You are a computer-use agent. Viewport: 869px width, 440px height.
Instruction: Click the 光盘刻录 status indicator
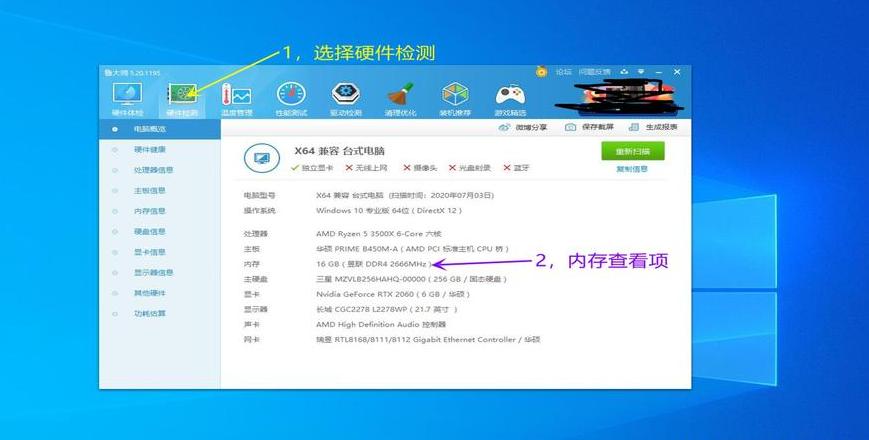click(x=470, y=168)
